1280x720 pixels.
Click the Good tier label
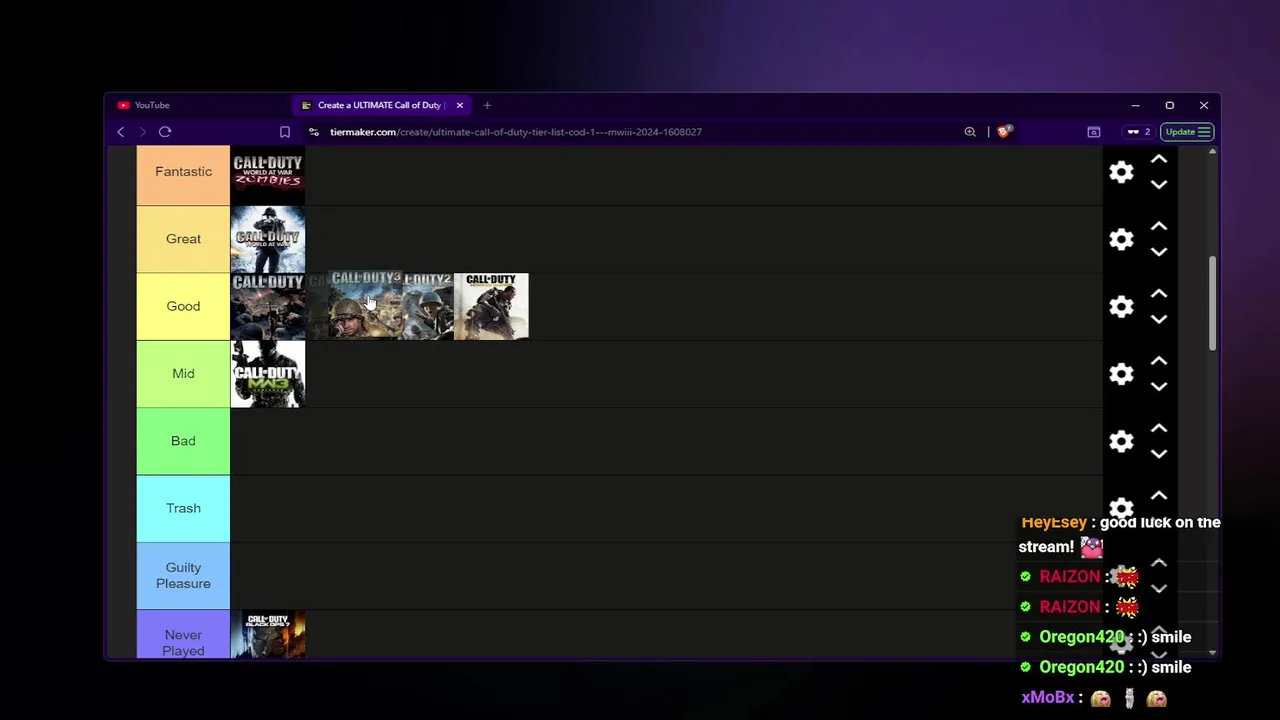[x=183, y=306]
